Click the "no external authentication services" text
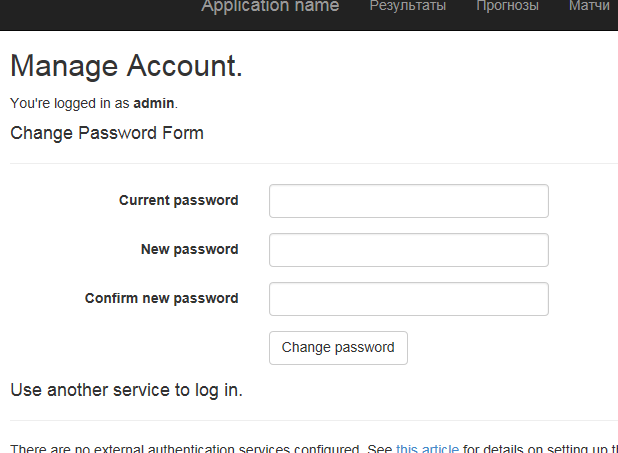618x453 pixels. pyautogui.click(x=180, y=448)
